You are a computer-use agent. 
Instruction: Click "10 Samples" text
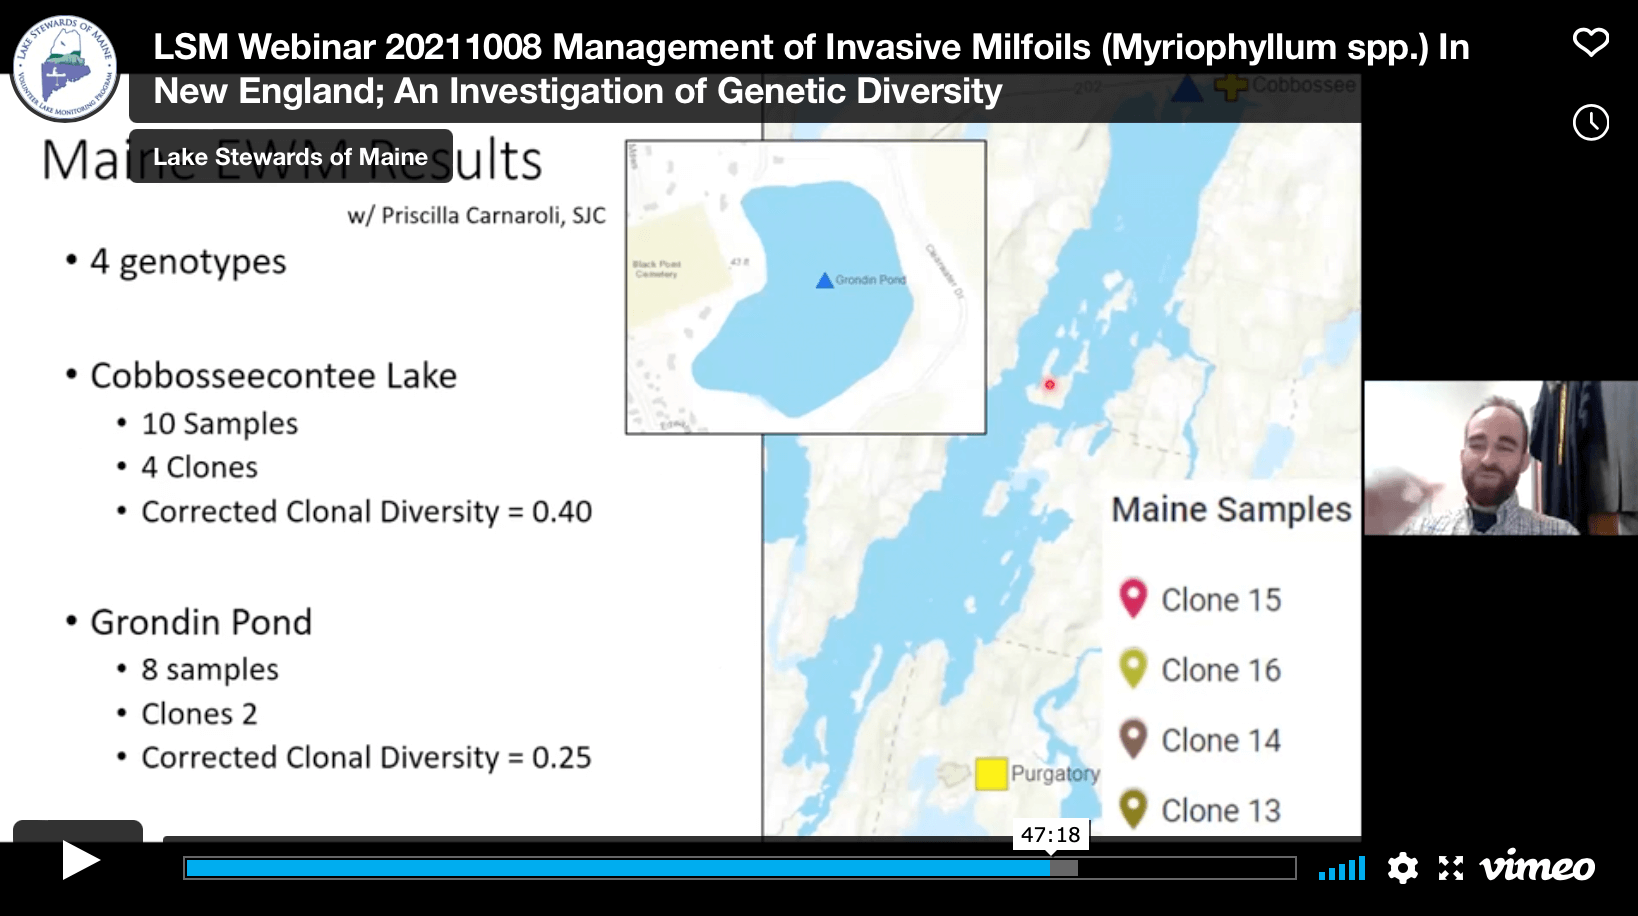click(x=220, y=424)
